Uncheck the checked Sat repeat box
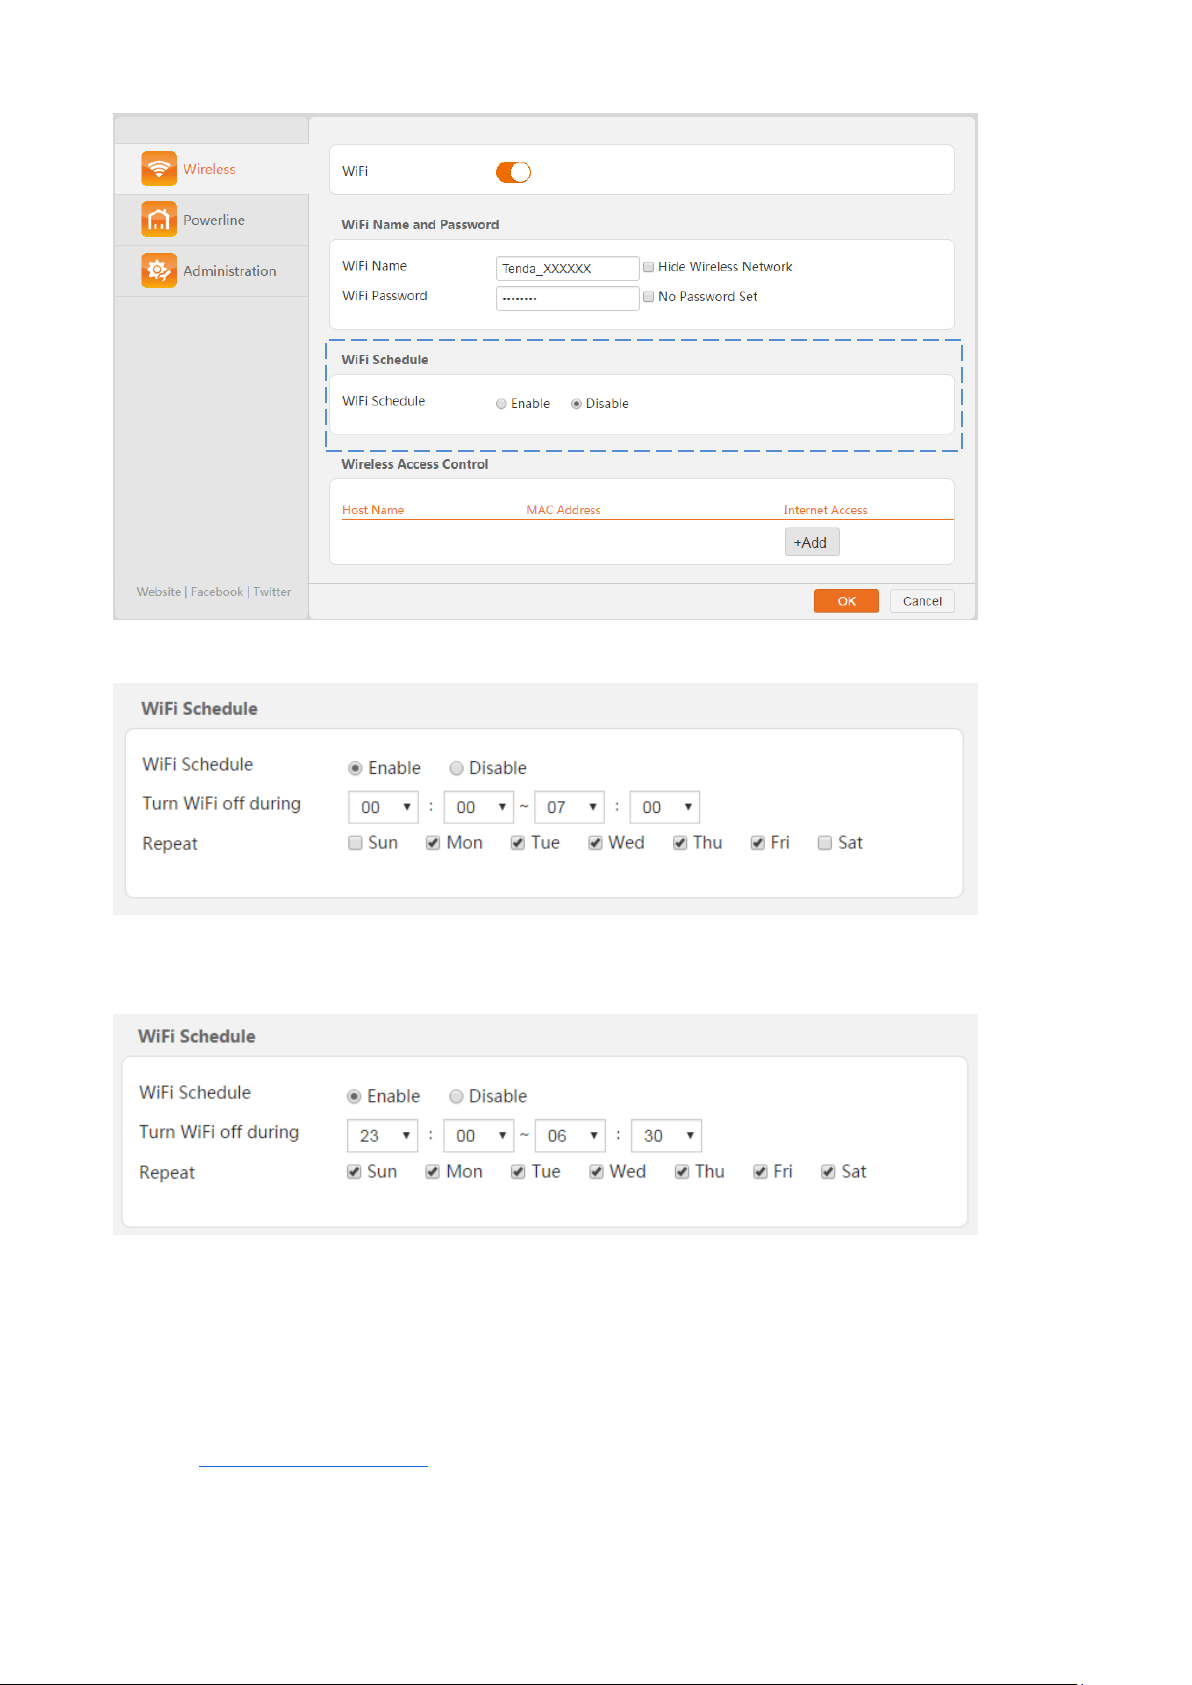Viewport: 1192px width, 1685px height. 828,1172
